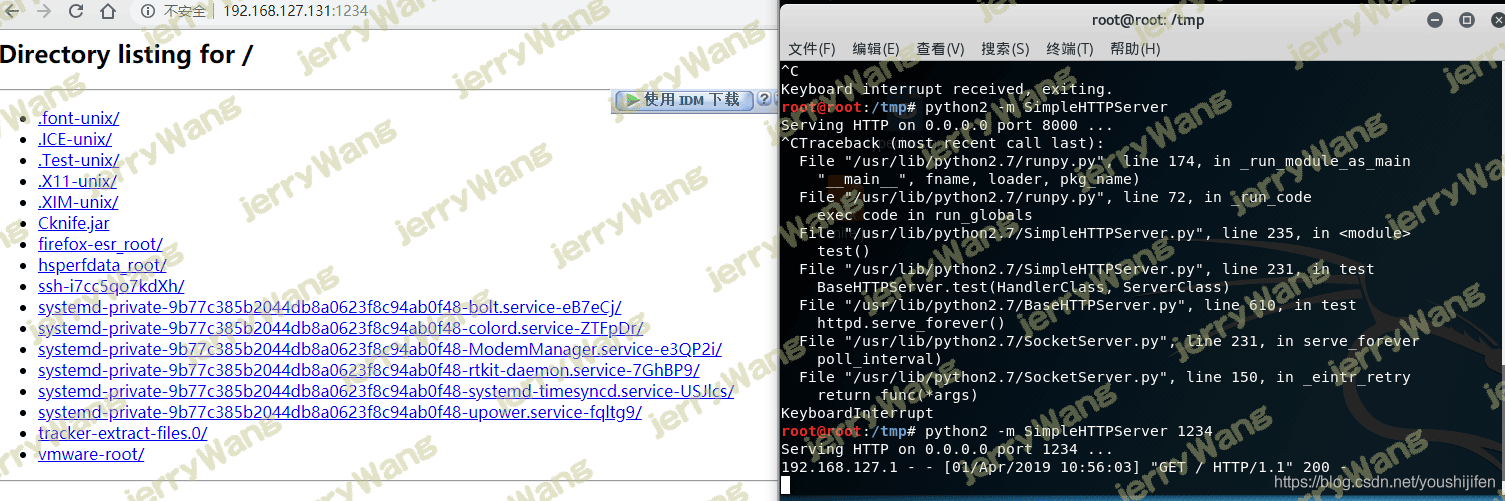Open the vmware-root/ directory link
The height and width of the screenshot is (501, 1505).
(x=91, y=454)
